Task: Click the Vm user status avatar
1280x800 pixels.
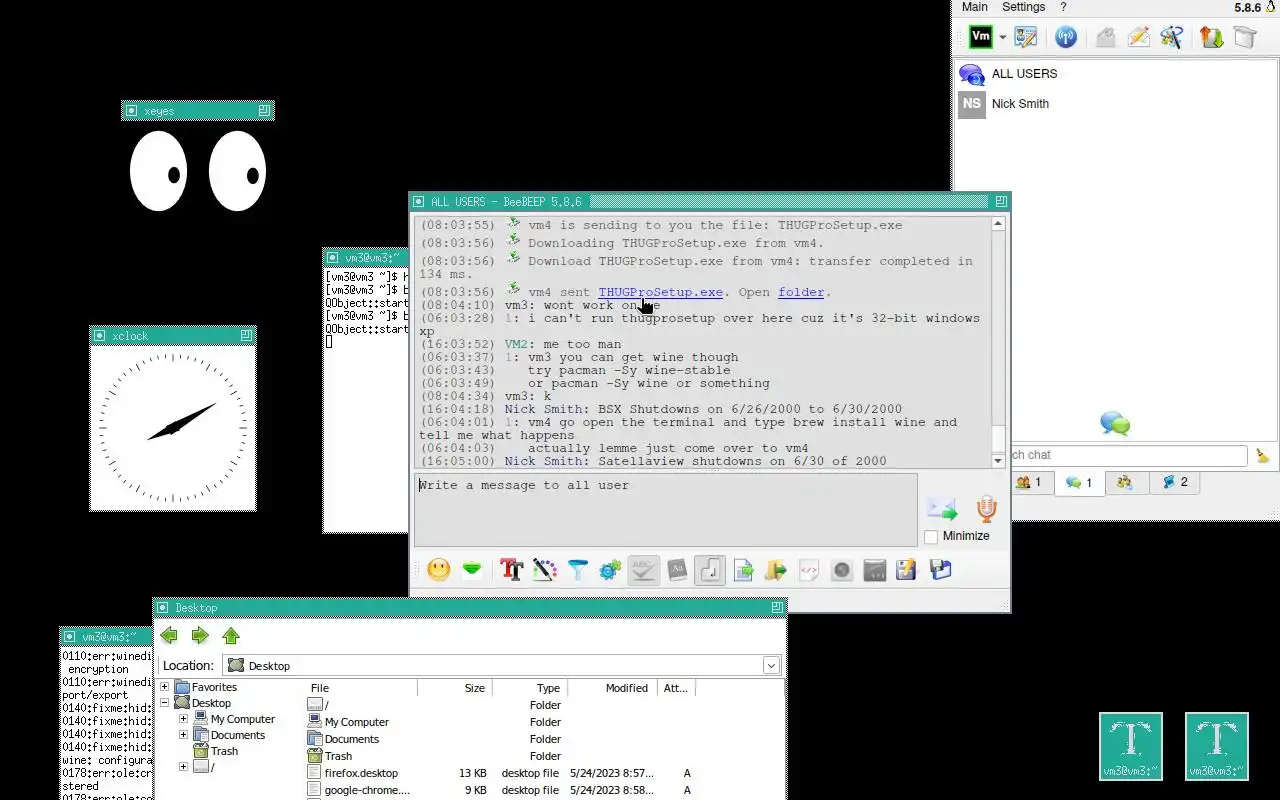Action: coord(981,37)
